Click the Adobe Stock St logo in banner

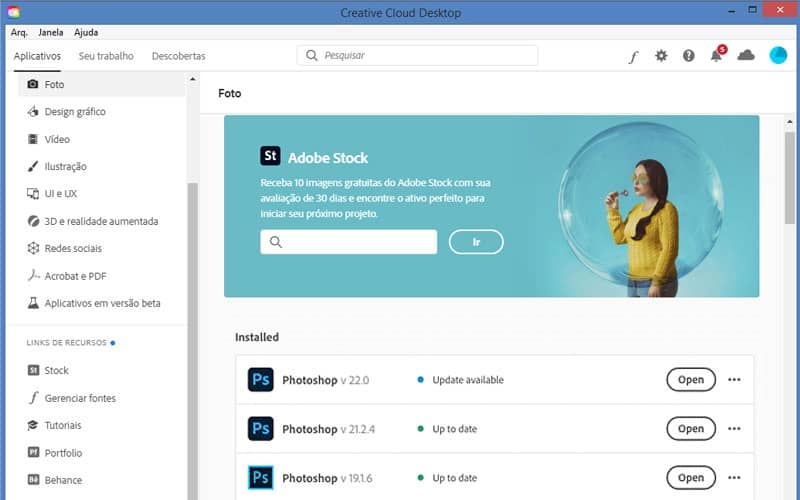pos(270,156)
